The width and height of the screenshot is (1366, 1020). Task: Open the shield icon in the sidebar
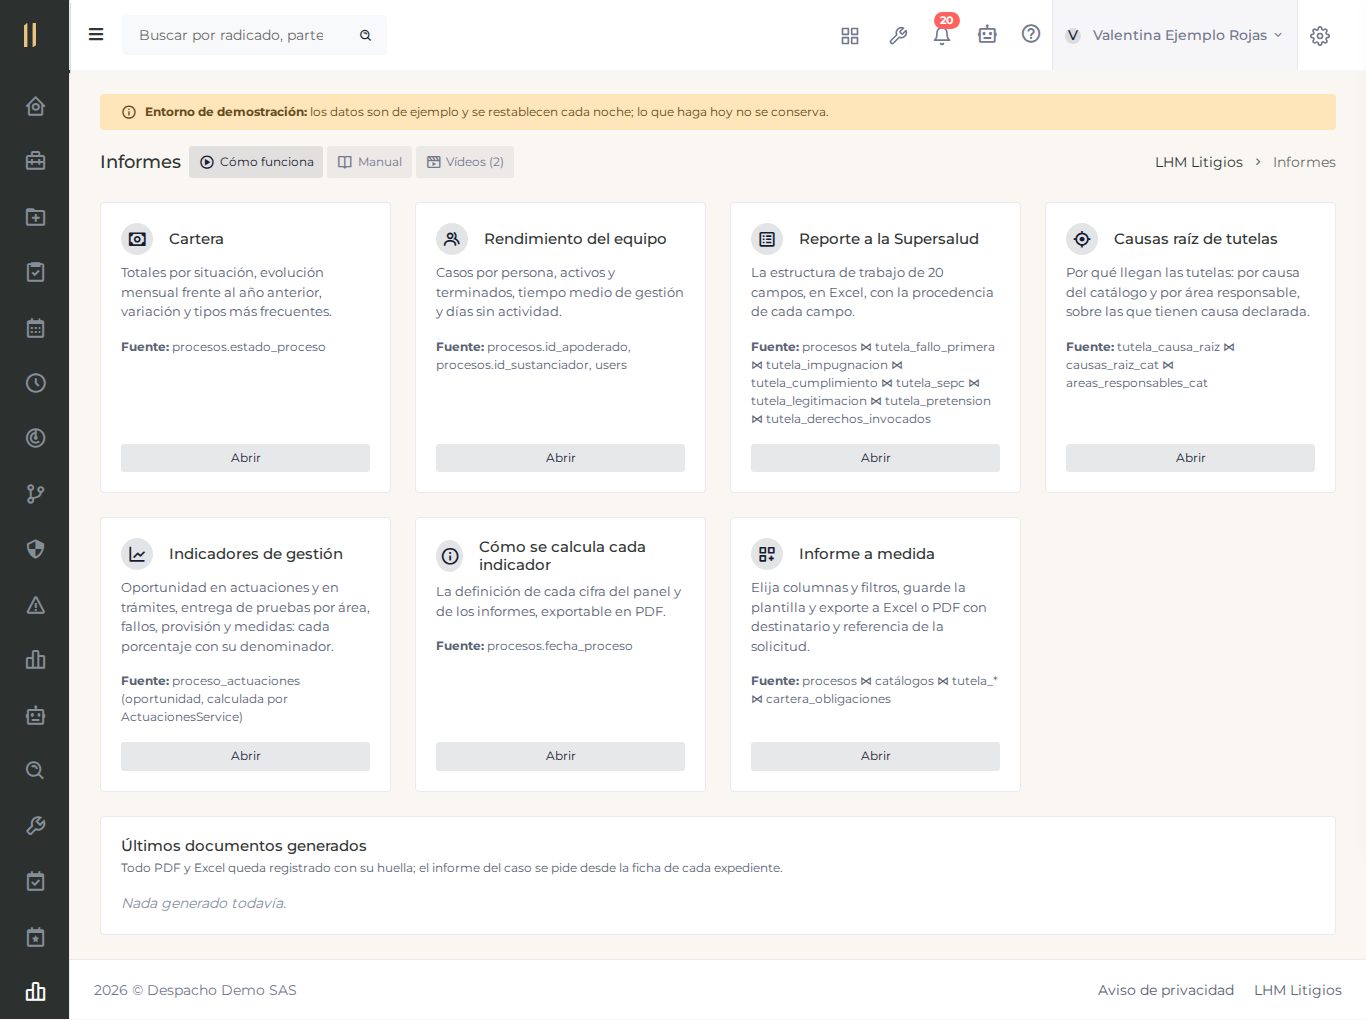[35, 549]
